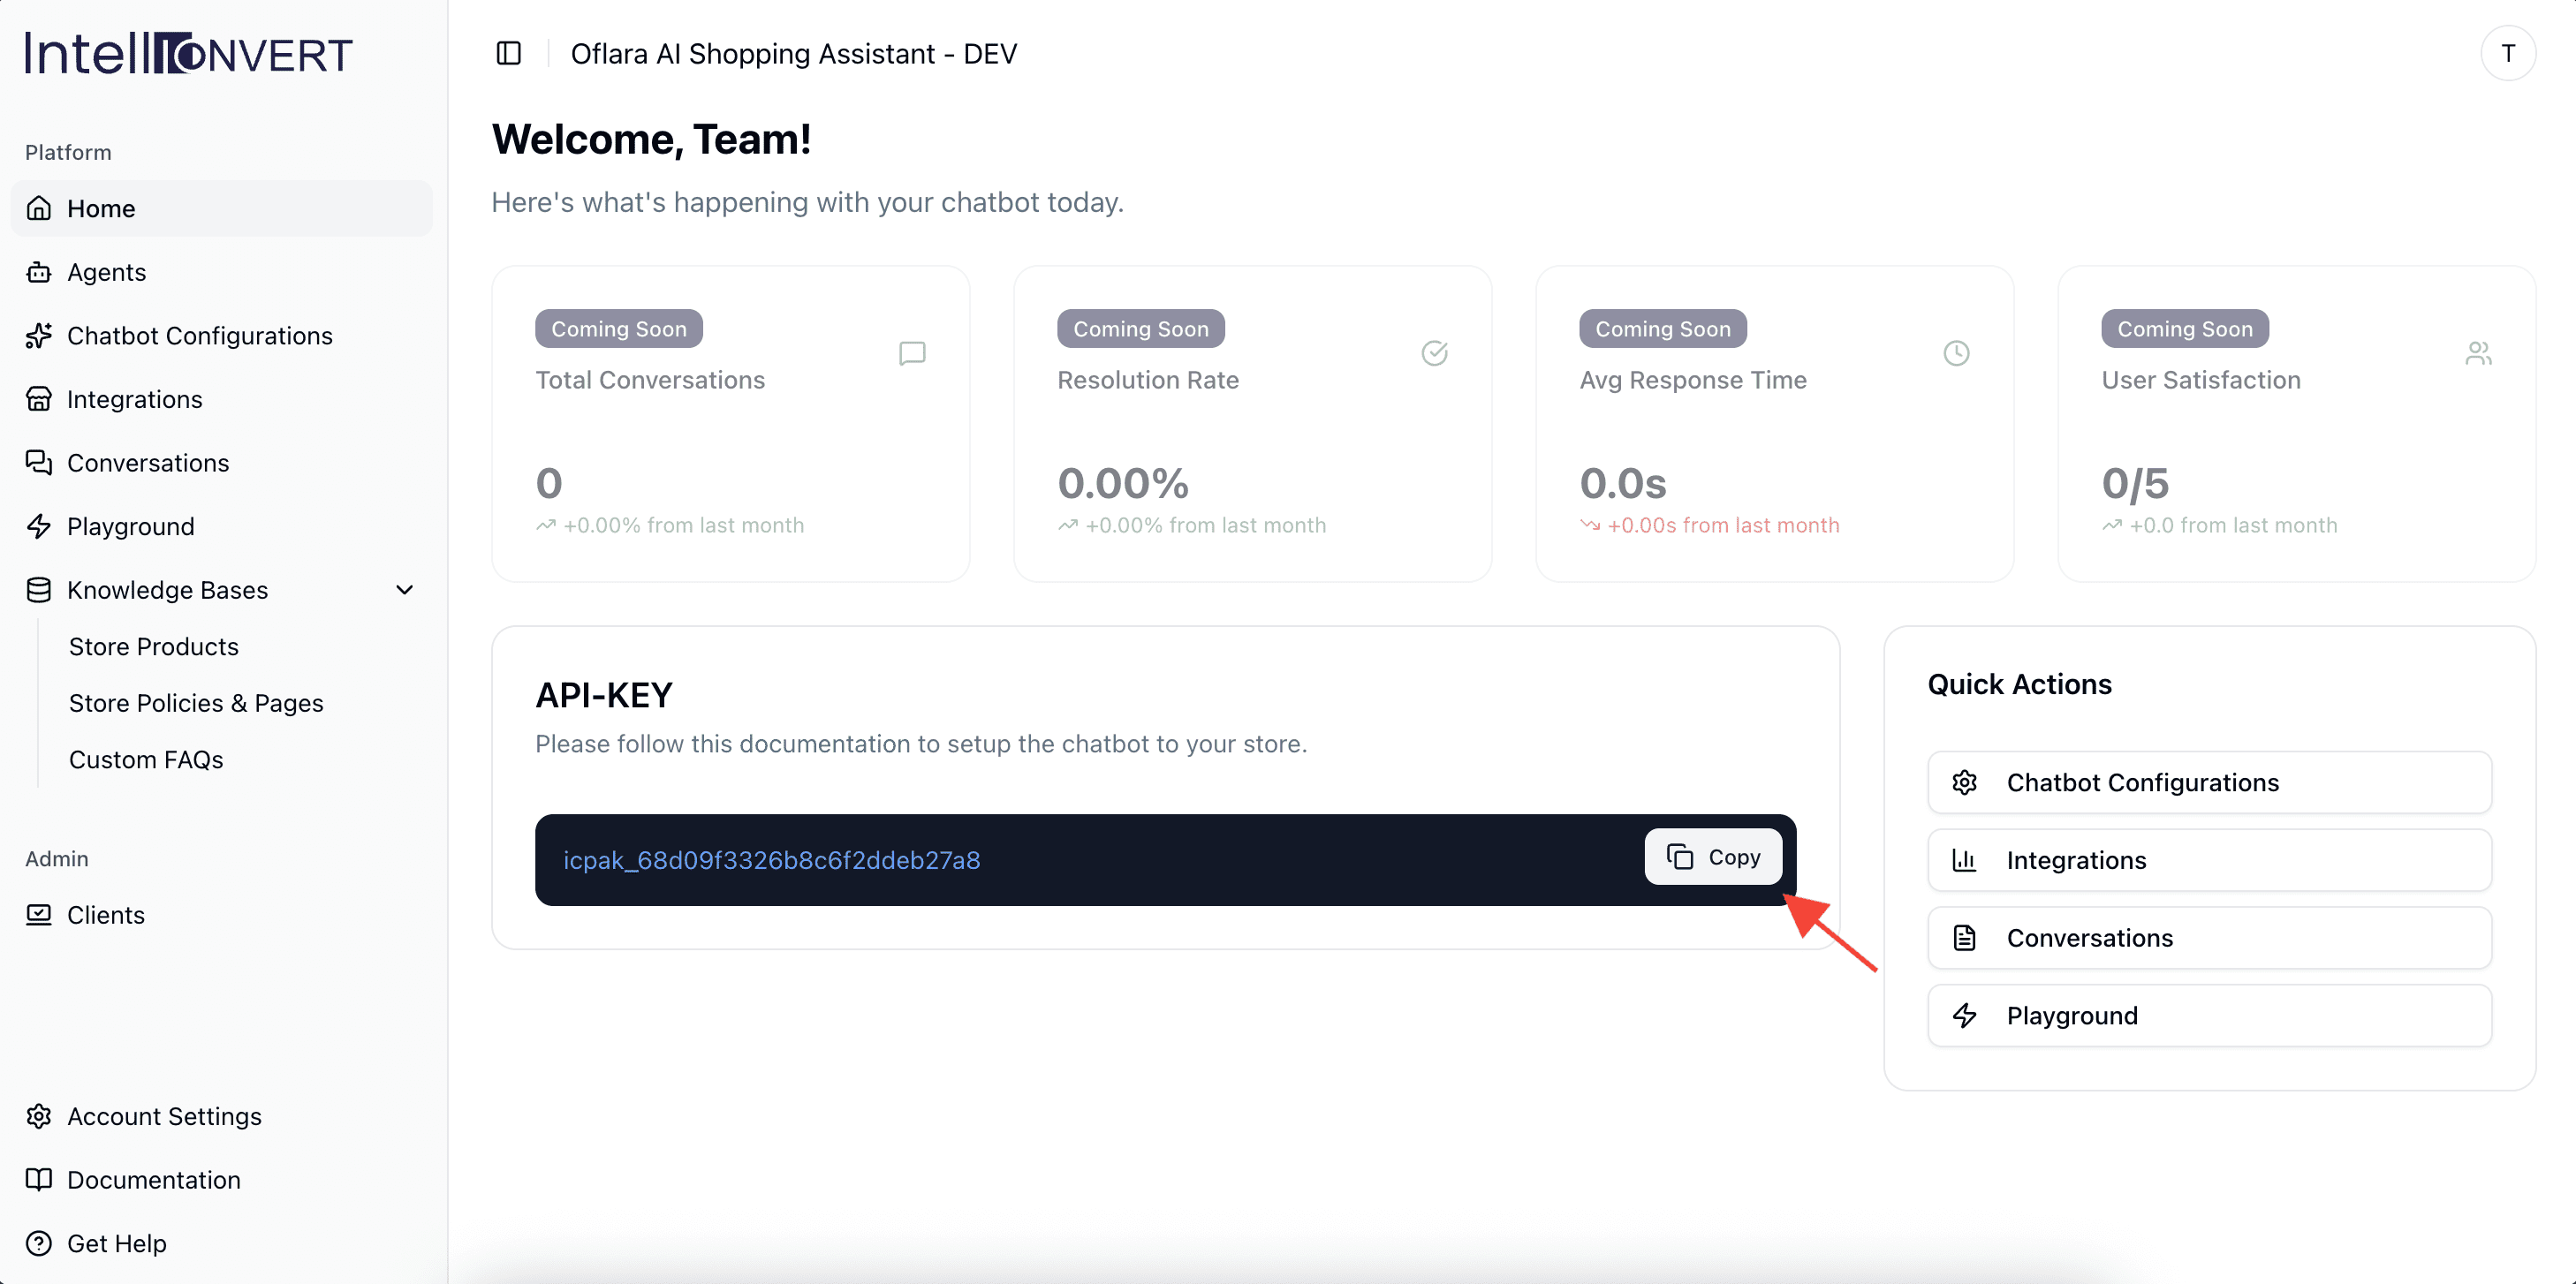Collapse the Knowledge Bases chevron
The width and height of the screenshot is (2576, 1284).
(x=405, y=590)
